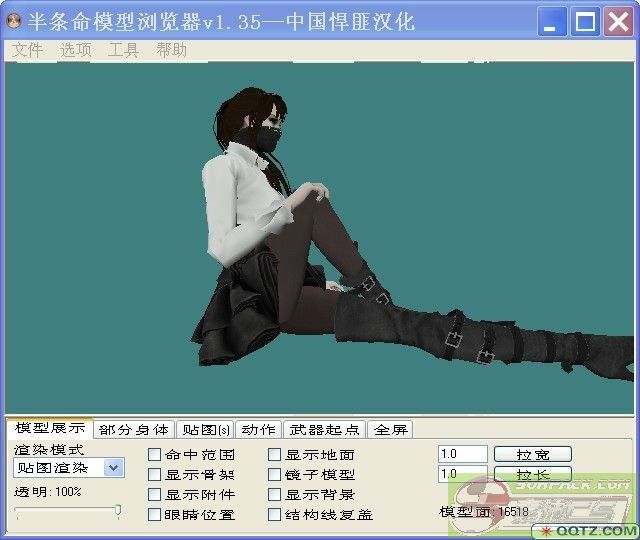Click the app icon in title bar
This screenshot has height=540, width=640.
pyautogui.click(x=14, y=20)
